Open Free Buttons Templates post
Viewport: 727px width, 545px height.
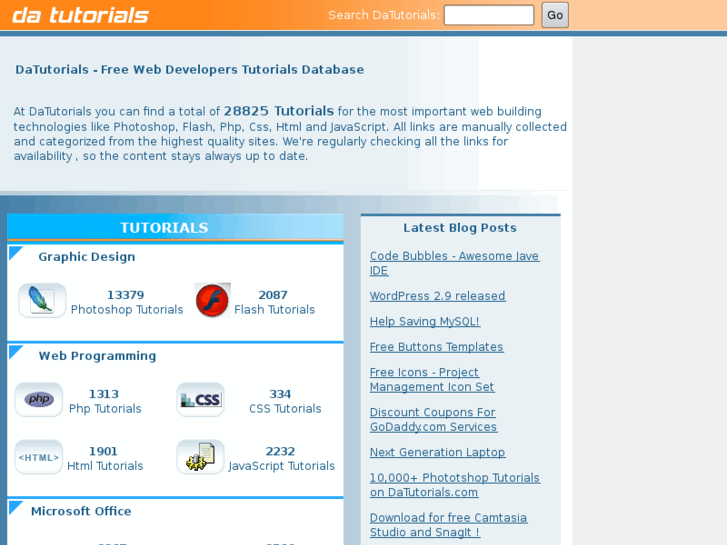click(436, 347)
